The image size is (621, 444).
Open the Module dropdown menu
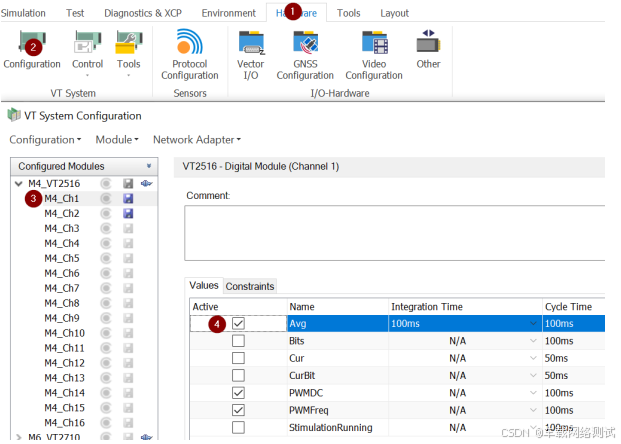[117, 140]
